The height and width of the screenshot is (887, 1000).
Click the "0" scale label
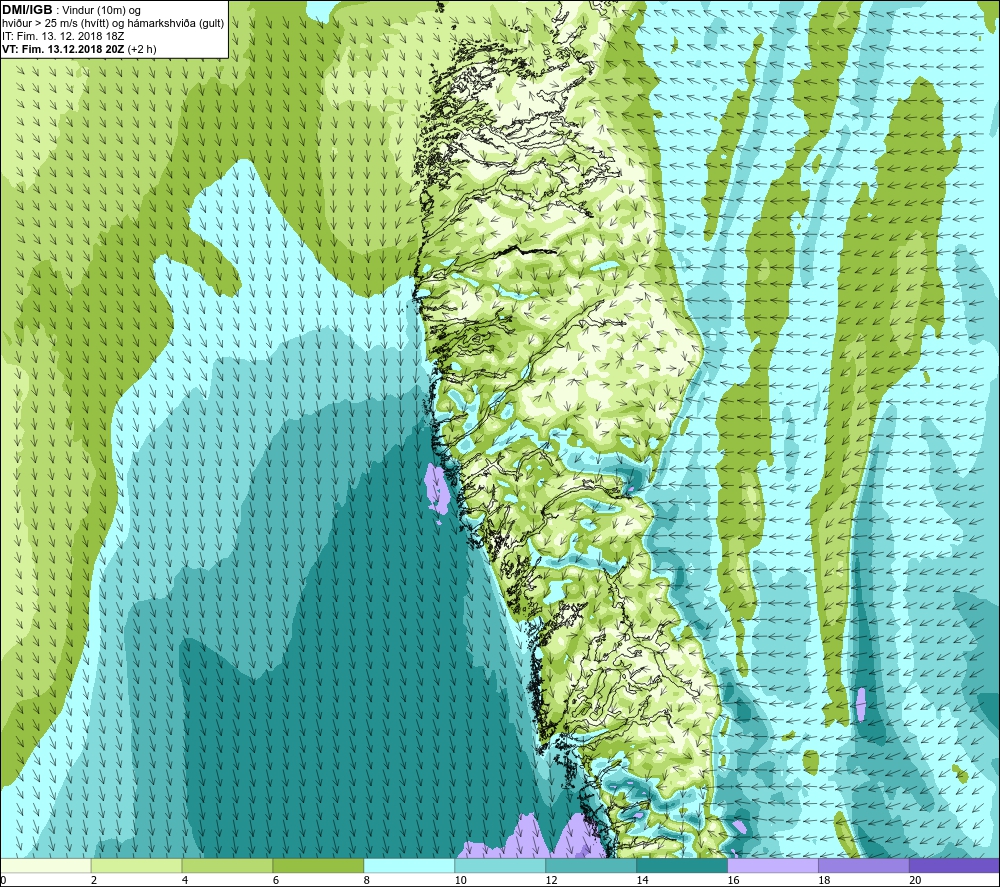[x=3, y=880]
